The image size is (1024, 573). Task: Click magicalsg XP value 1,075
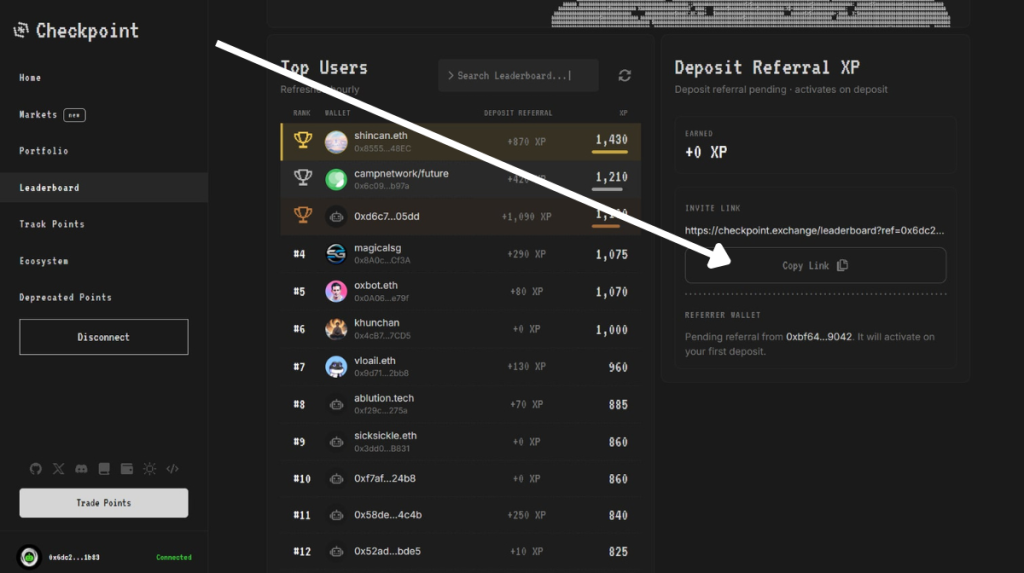point(611,255)
